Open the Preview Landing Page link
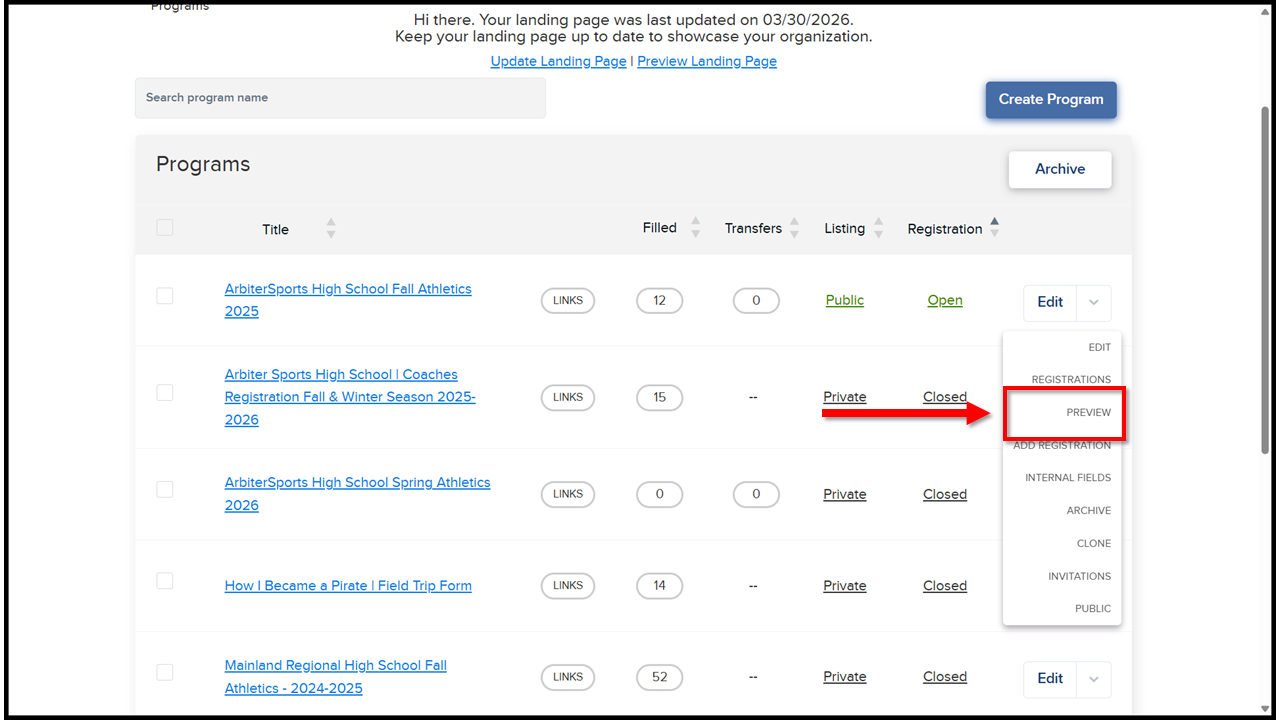Image resolution: width=1280 pixels, height=720 pixels. click(x=707, y=61)
